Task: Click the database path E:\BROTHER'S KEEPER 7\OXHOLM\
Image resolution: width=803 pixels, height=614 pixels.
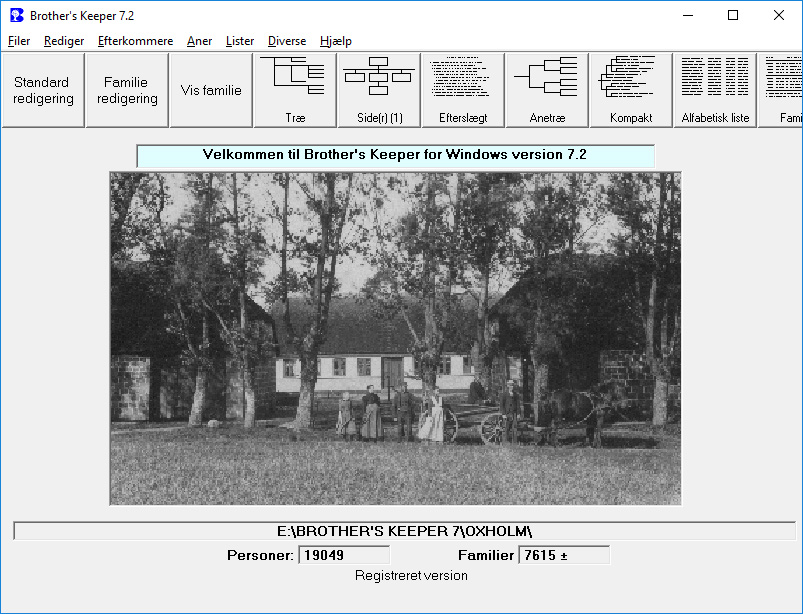Action: click(405, 531)
